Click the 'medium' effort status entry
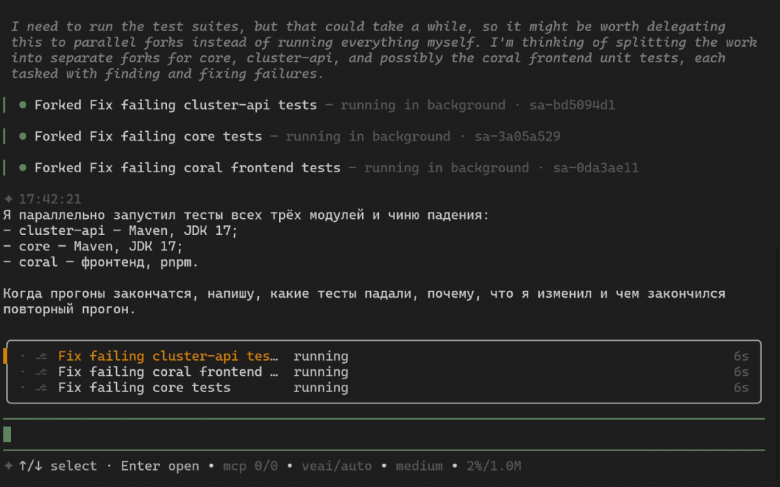Viewport: 780px width, 487px height. 419,466
